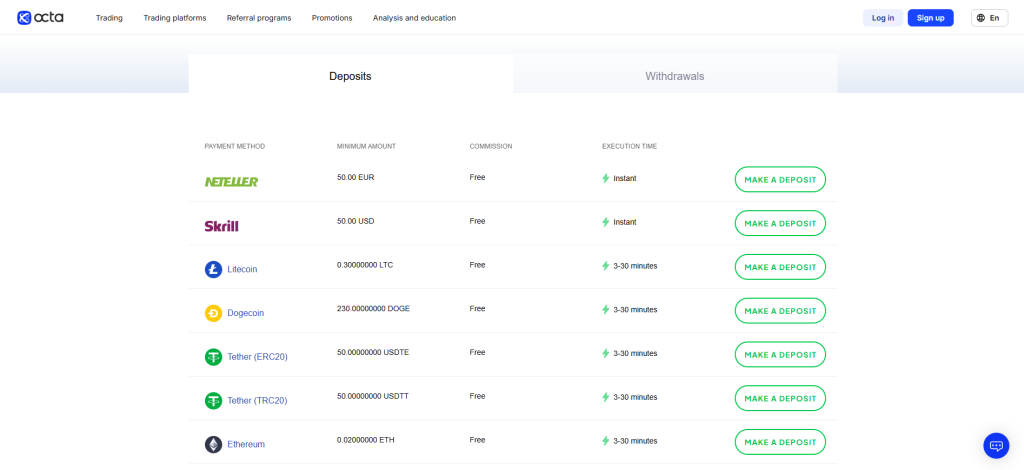Make a deposit with Neteller

(x=780, y=179)
